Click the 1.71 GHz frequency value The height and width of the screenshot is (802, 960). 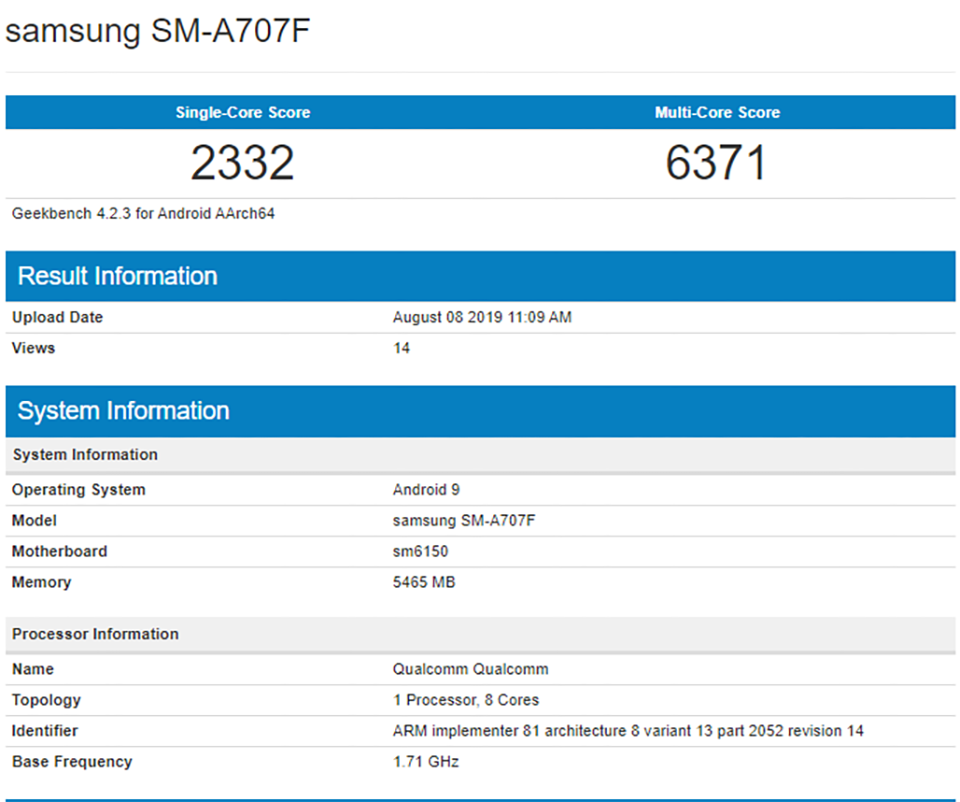pos(426,762)
